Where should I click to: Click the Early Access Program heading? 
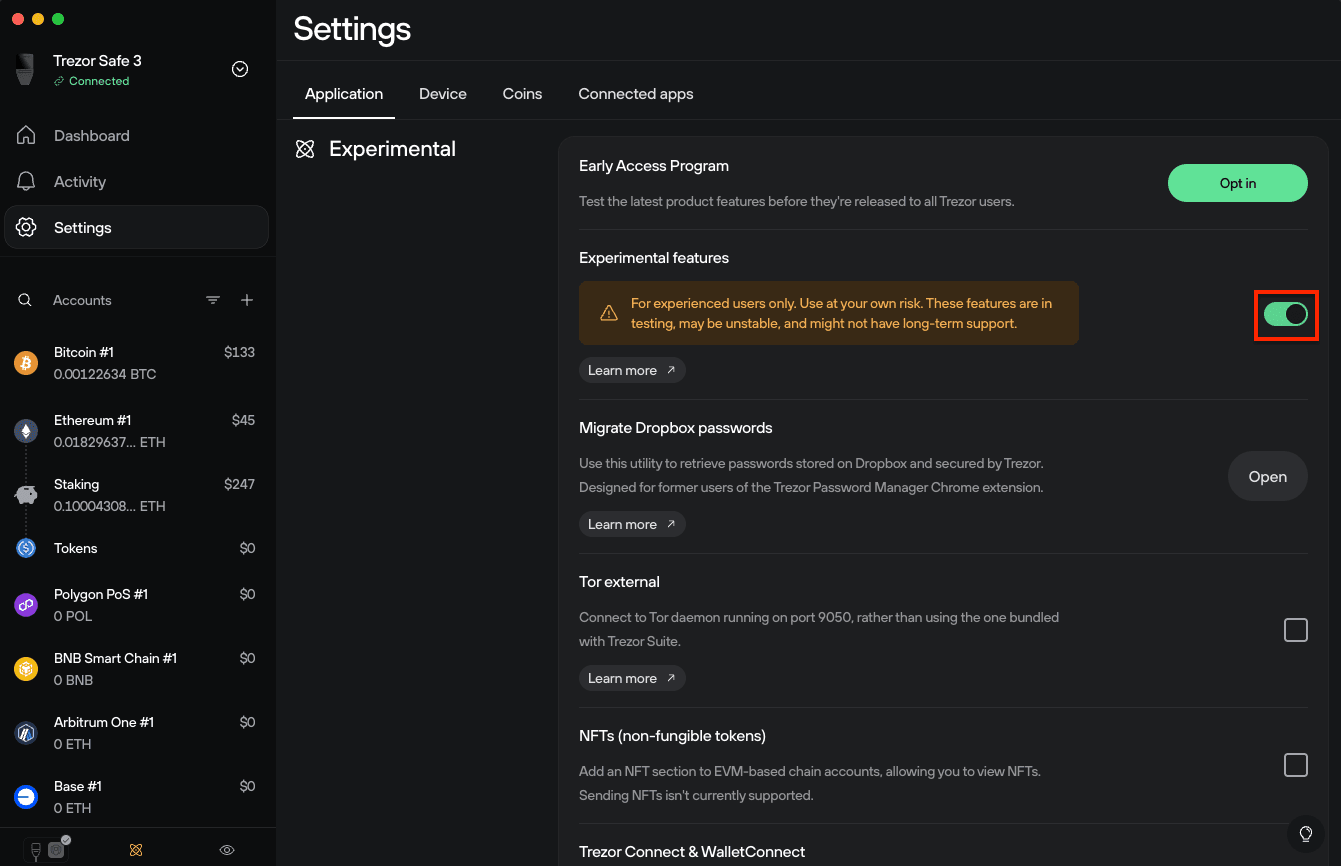[x=654, y=166]
